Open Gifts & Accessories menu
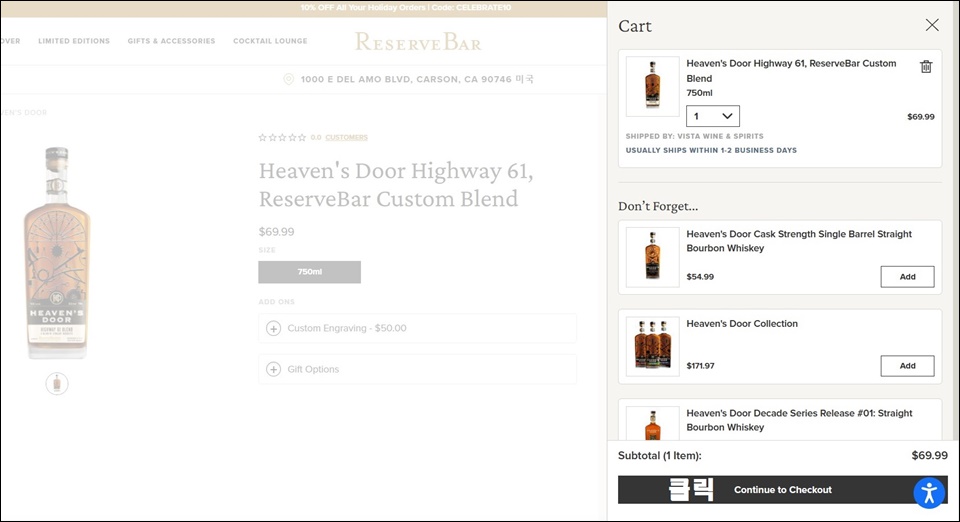 pyautogui.click(x=171, y=41)
